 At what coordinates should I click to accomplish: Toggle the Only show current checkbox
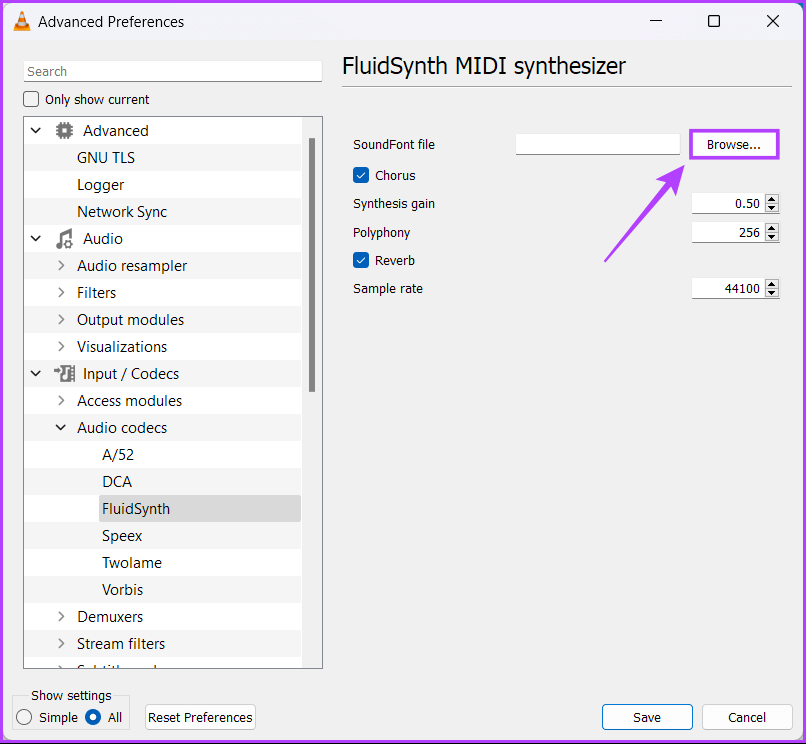[31, 99]
